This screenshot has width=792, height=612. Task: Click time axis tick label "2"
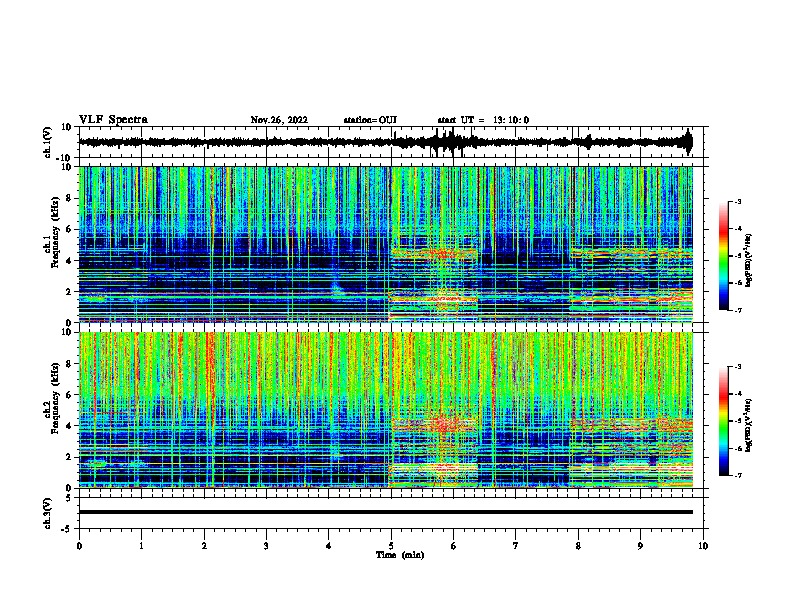pyautogui.click(x=204, y=546)
